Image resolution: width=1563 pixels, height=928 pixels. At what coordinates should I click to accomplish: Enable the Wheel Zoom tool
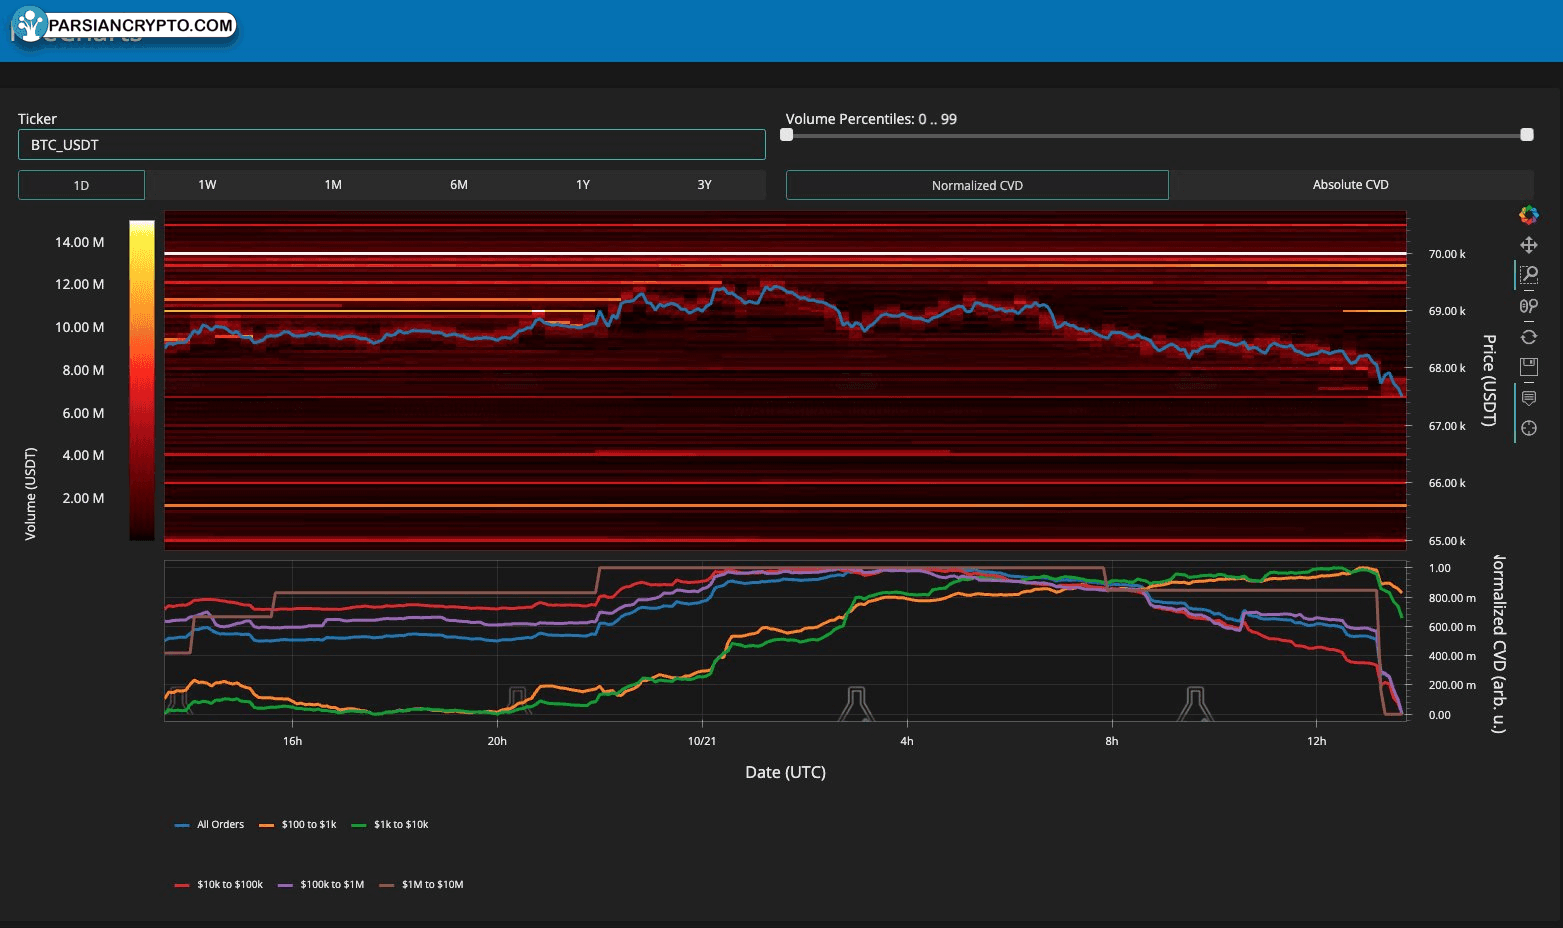click(1528, 306)
